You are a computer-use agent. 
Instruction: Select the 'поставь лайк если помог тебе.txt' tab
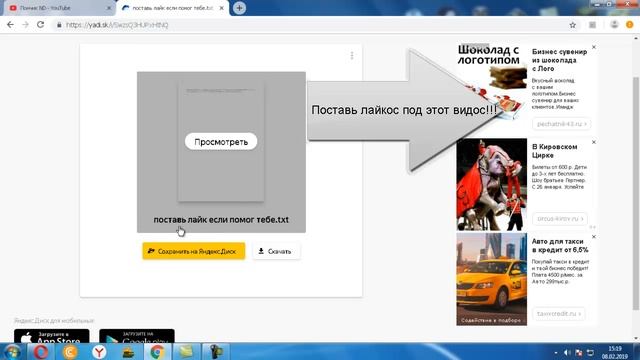pyautogui.click(x=172, y=8)
